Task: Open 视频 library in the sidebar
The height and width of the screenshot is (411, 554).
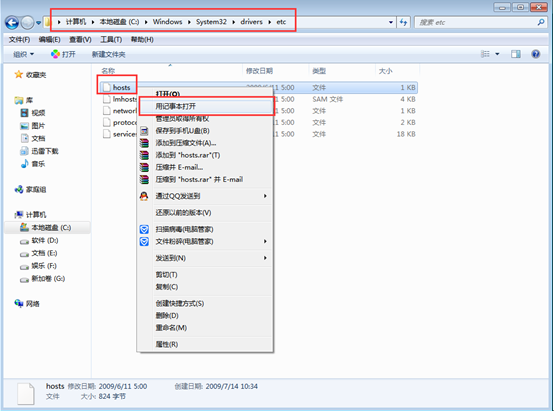Action: click(38, 113)
